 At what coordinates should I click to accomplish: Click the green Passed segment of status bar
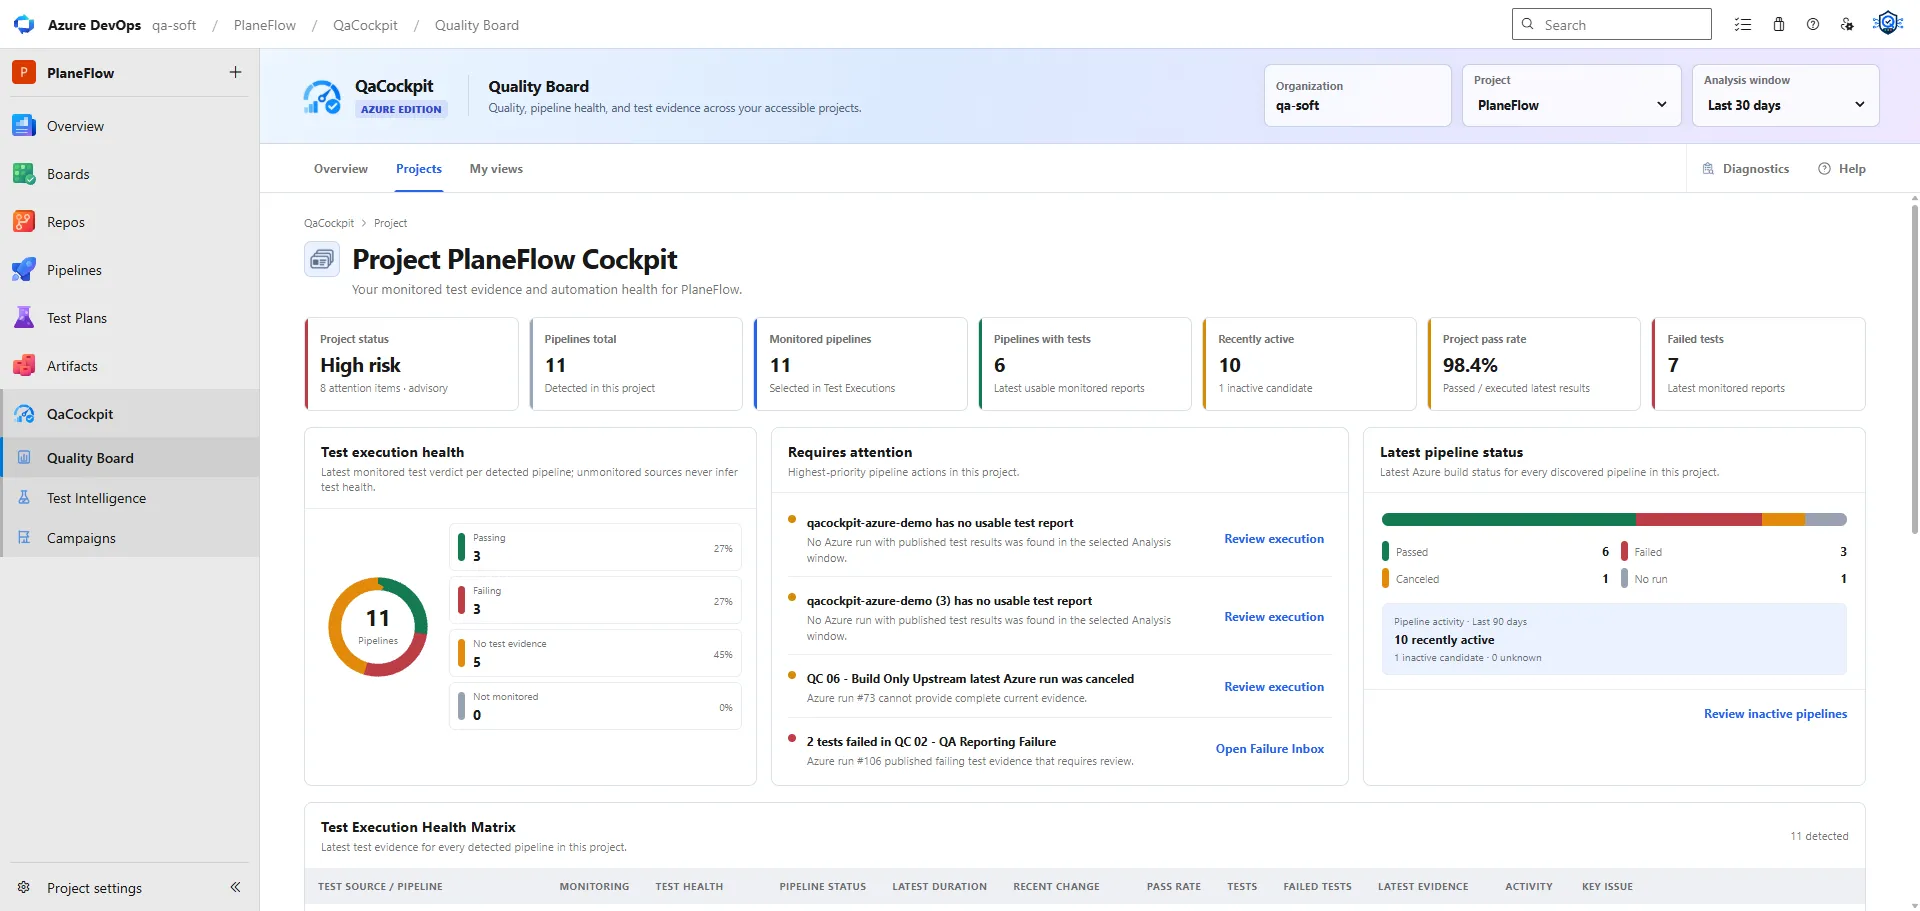pos(1508,520)
